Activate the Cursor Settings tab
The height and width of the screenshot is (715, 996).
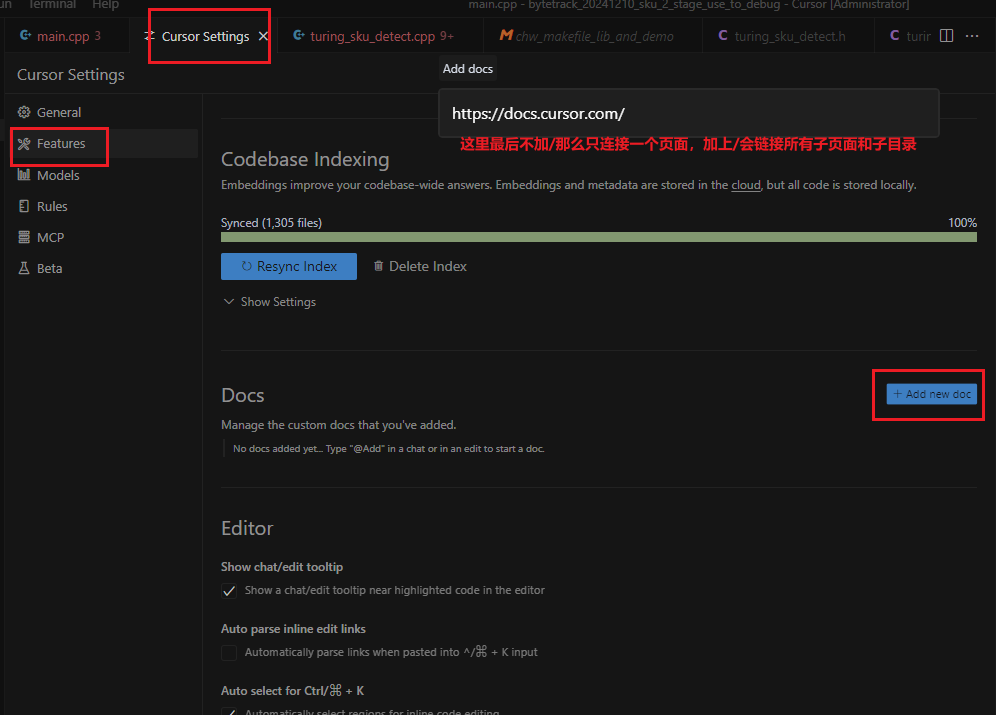click(205, 36)
